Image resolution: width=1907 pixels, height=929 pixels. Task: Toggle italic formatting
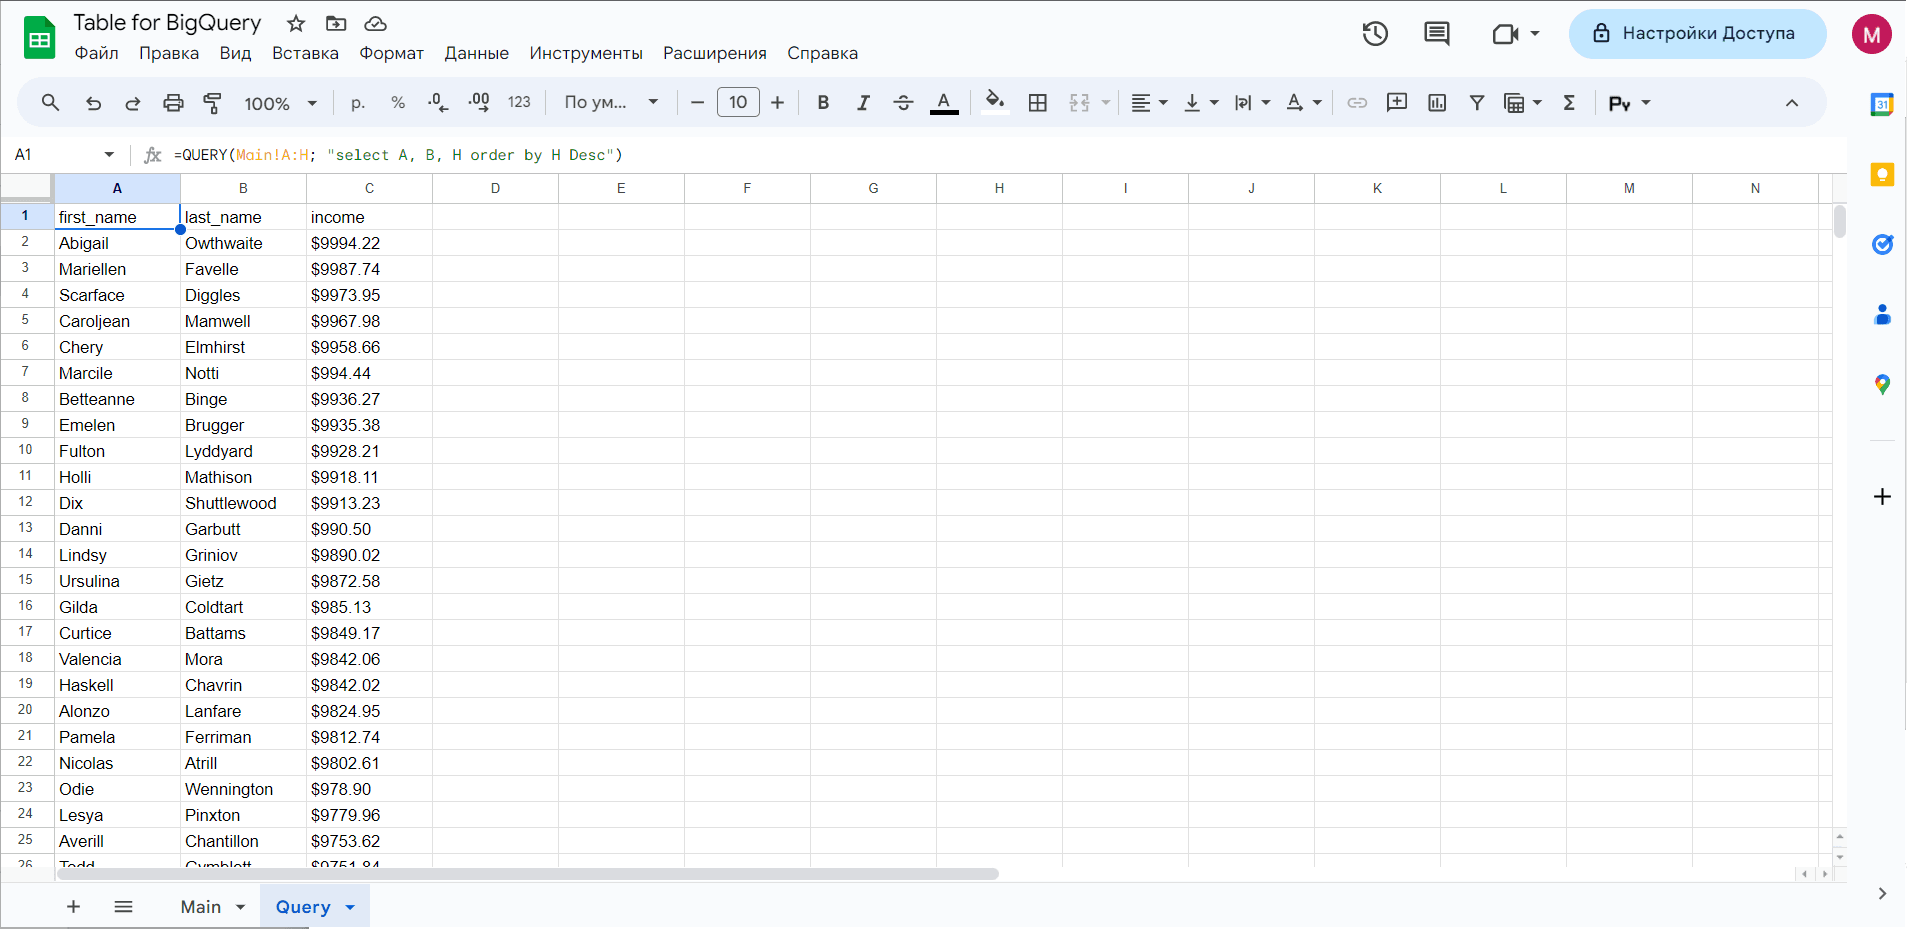863,102
